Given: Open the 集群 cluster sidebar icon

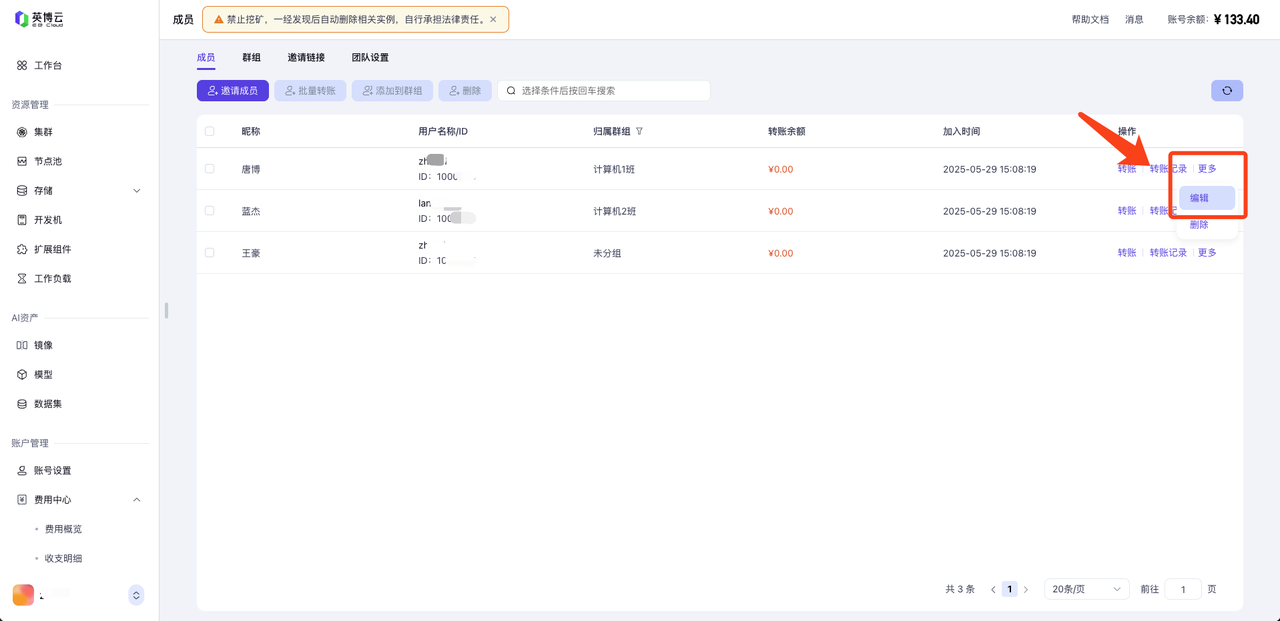Looking at the screenshot, I should click(x=22, y=132).
